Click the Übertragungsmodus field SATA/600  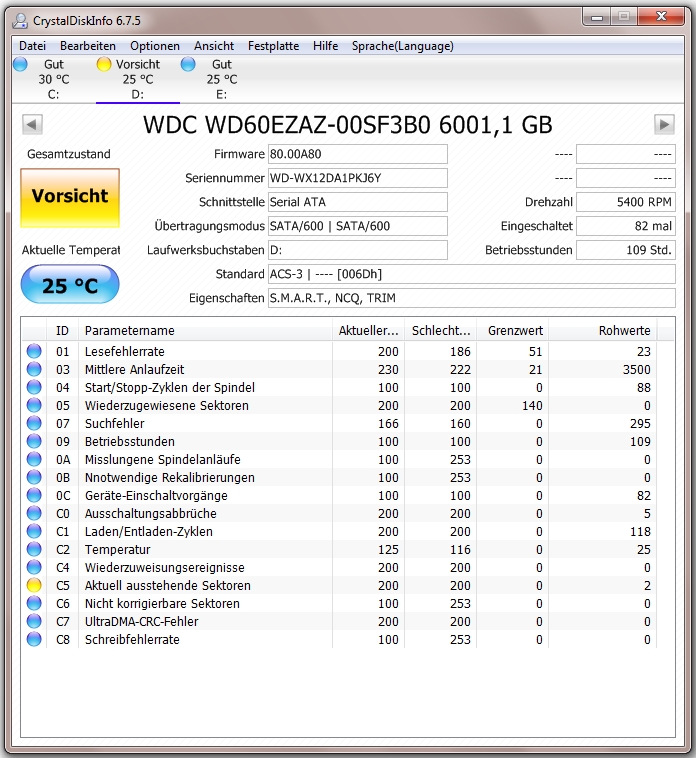pos(358,226)
